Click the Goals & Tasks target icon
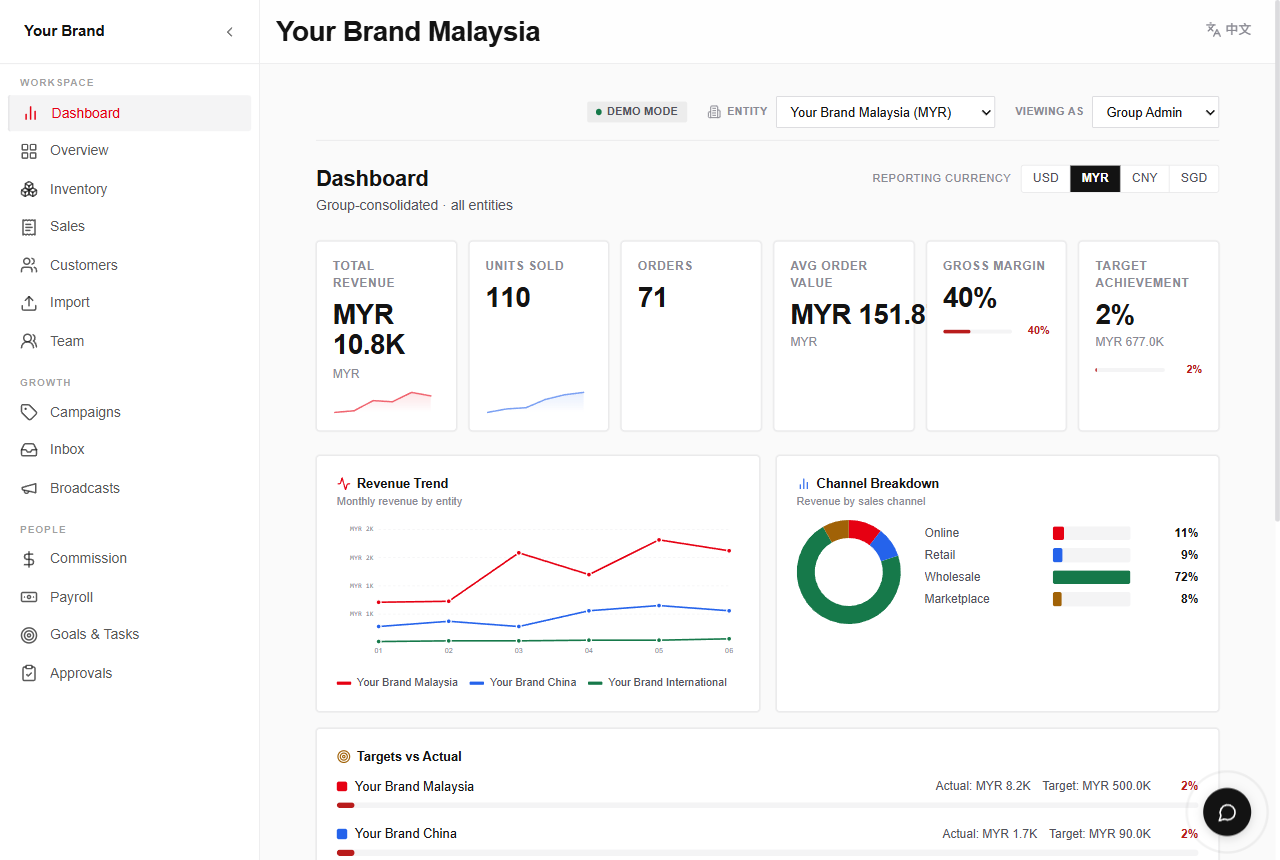 tap(30, 635)
